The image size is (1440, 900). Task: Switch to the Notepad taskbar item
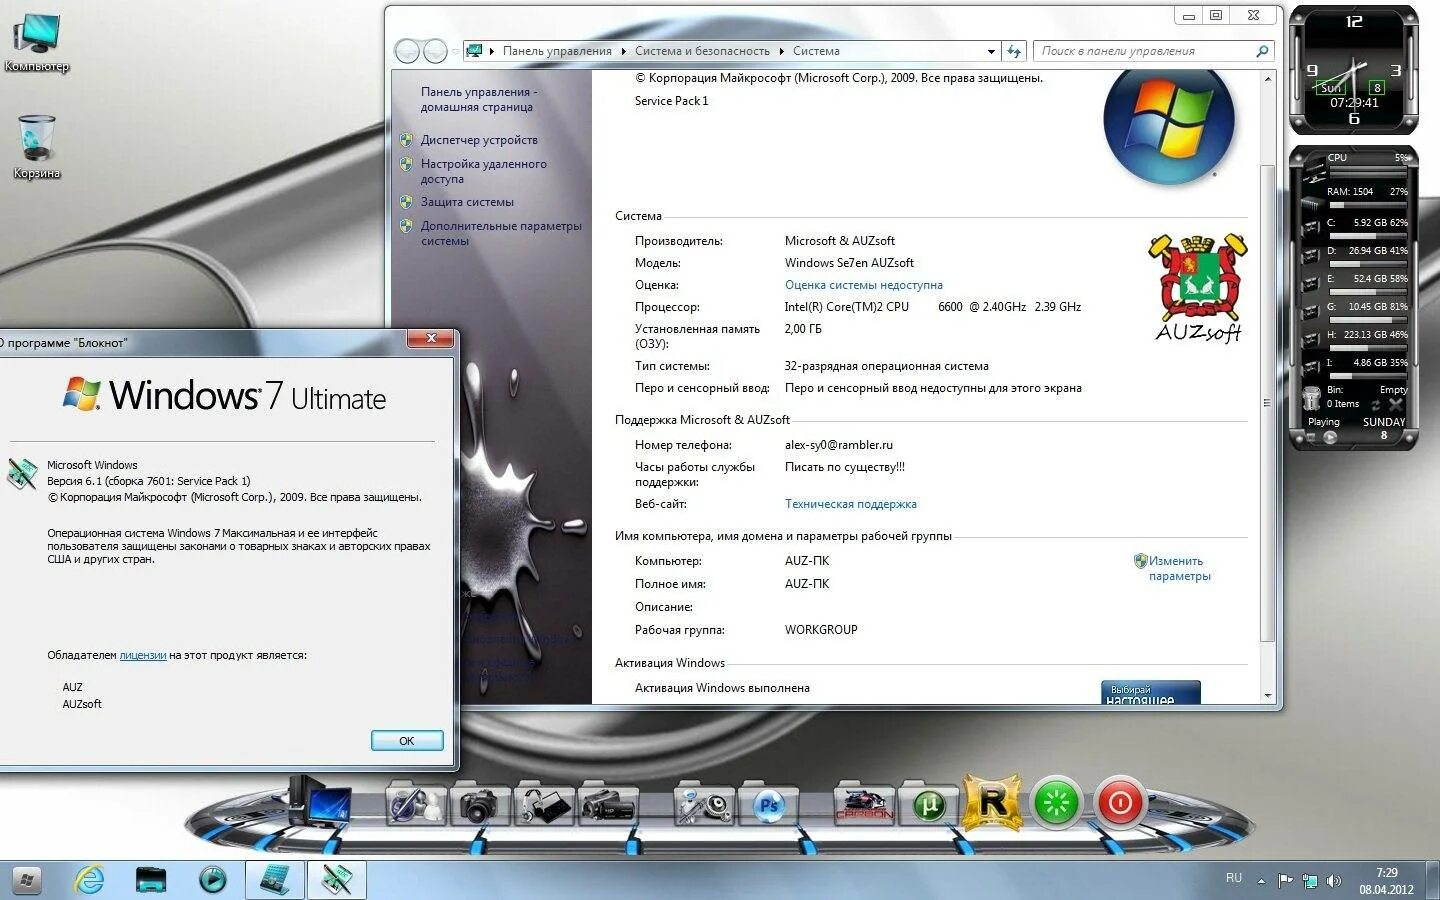click(337, 880)
